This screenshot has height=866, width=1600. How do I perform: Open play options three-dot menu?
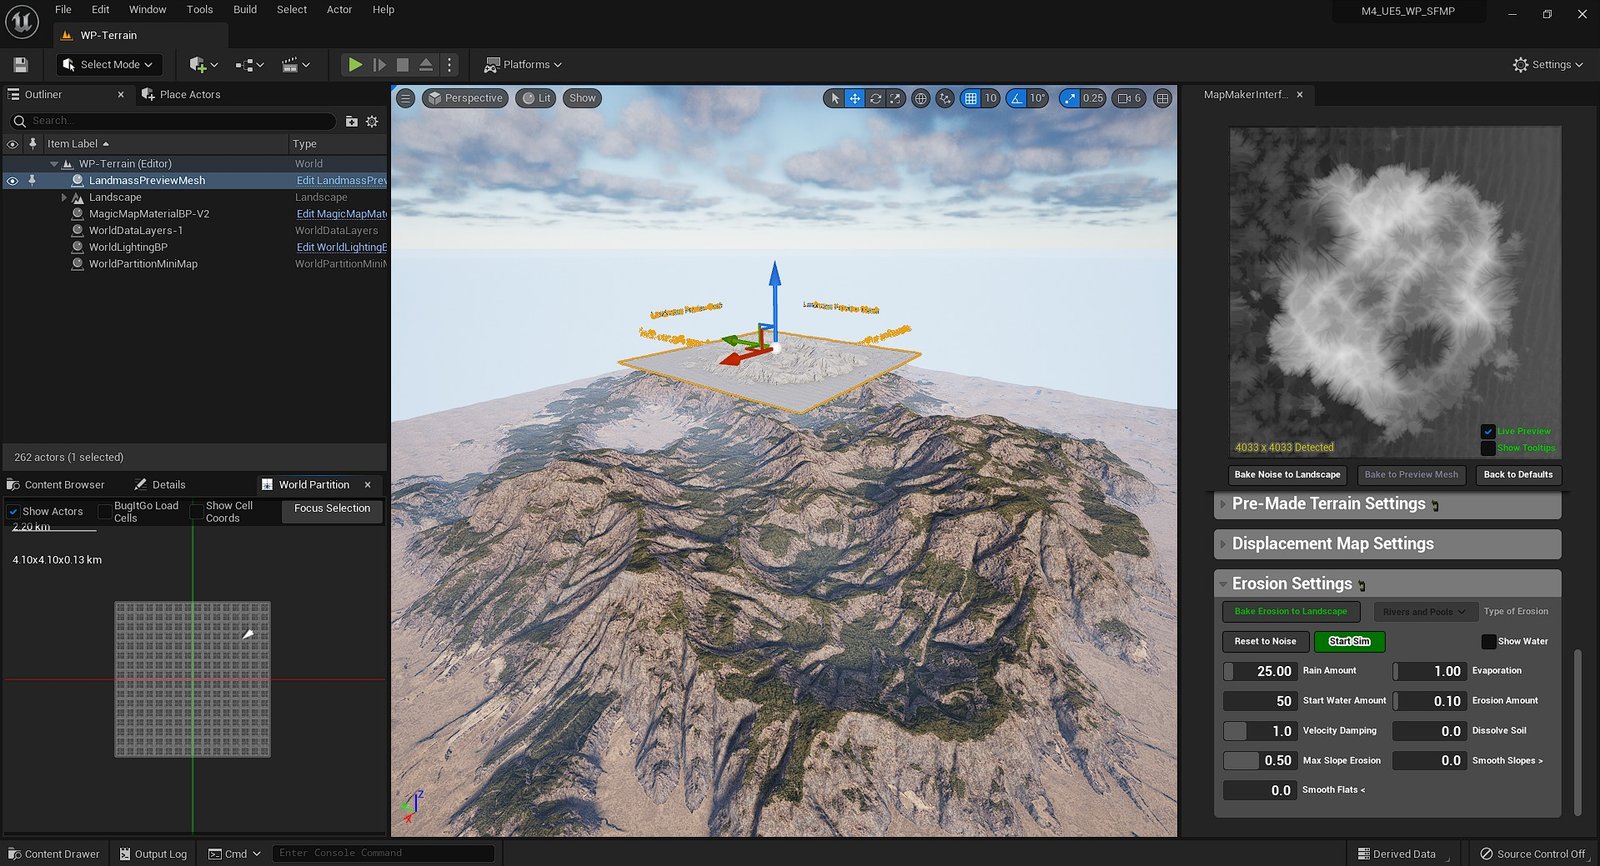click(x=450, y=65)
